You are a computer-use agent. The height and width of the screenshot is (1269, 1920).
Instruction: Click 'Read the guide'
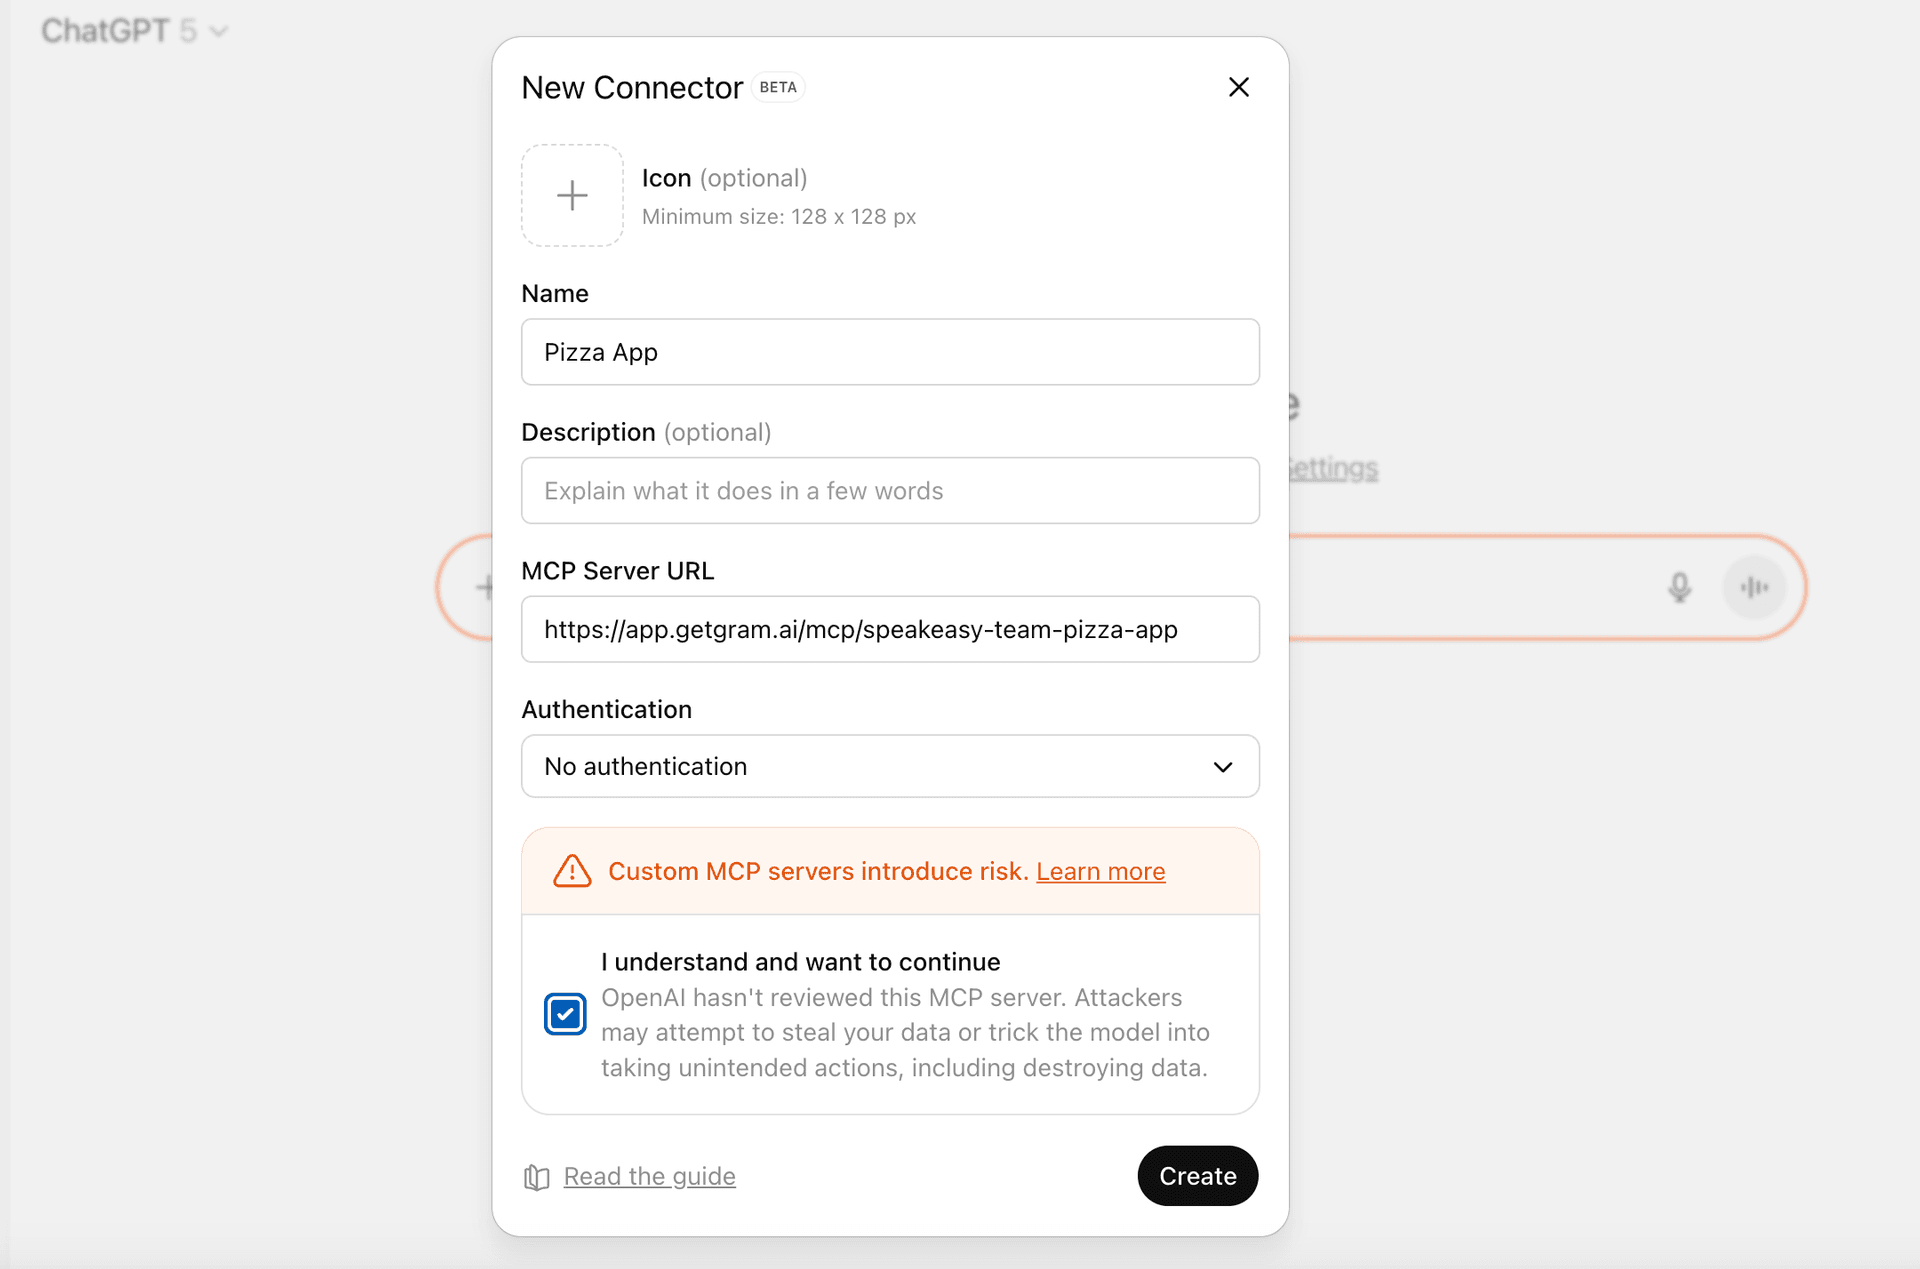[649, 1176]
